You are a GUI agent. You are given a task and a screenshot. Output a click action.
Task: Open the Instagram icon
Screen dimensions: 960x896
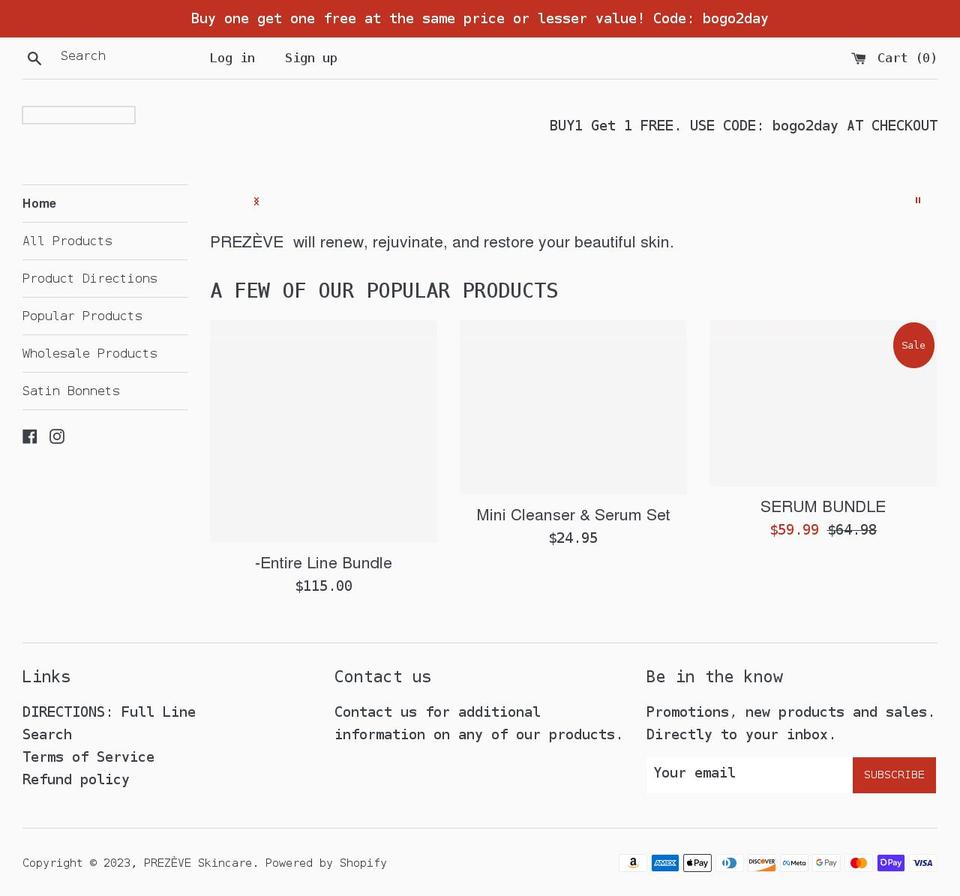tap(57, 436)
